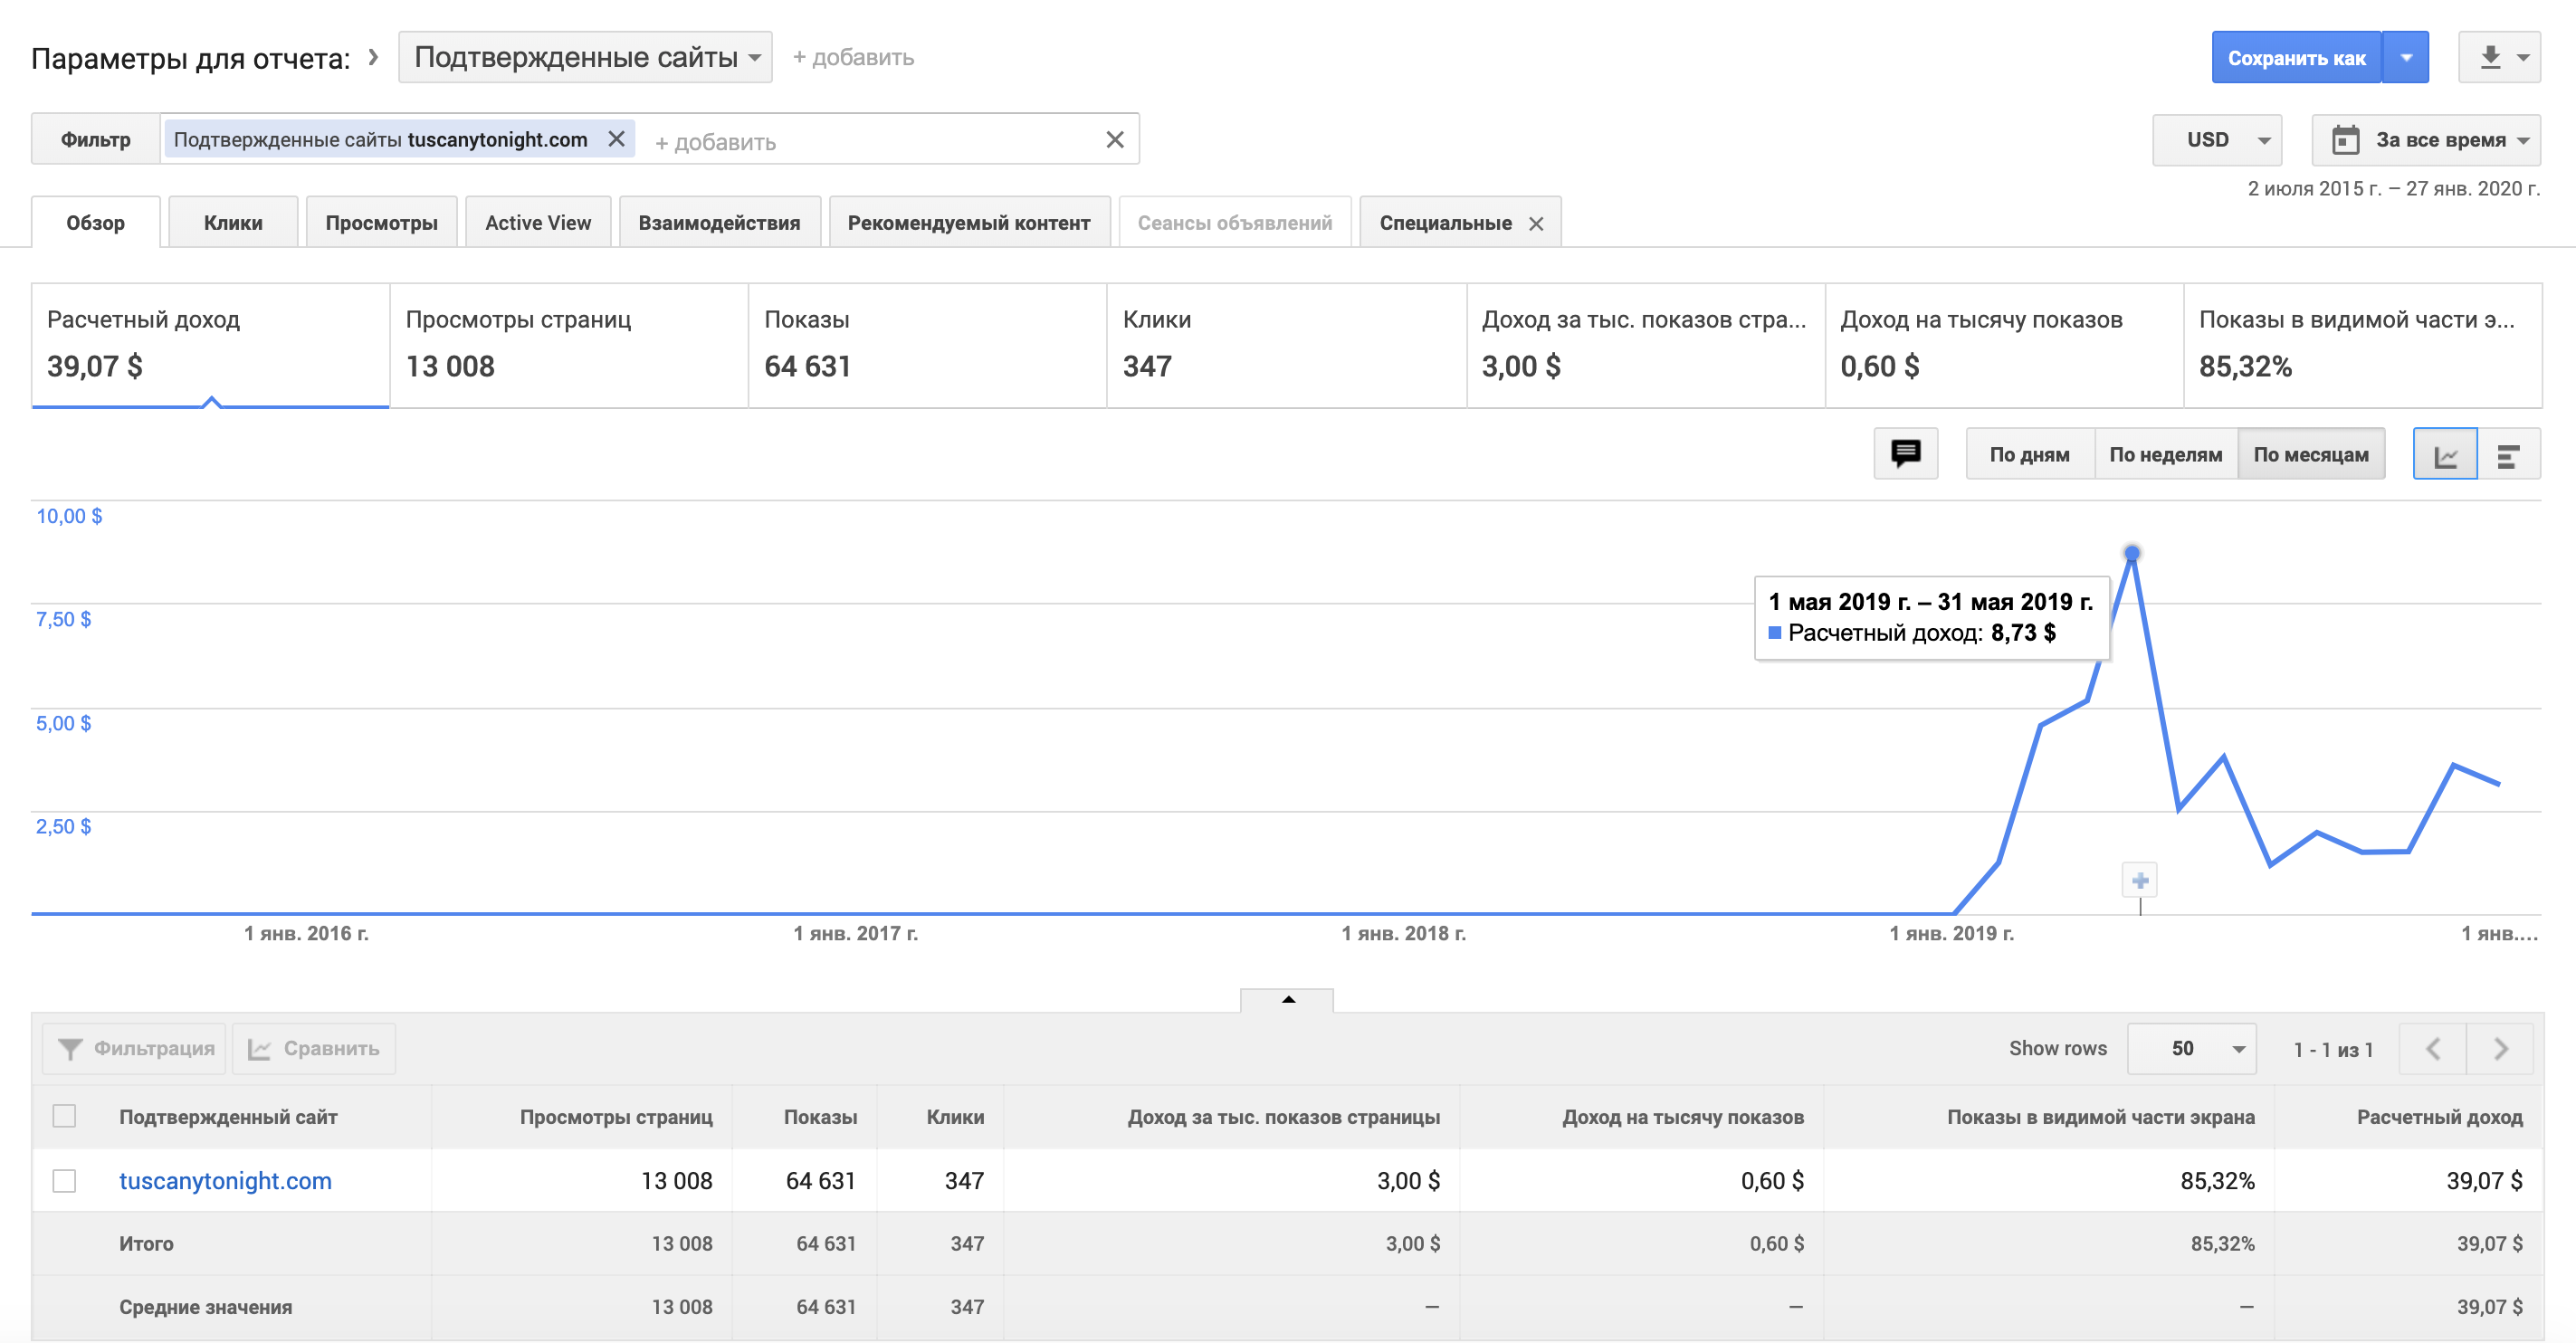
Task: Click the download report icon
Action: click(2490, 58)
